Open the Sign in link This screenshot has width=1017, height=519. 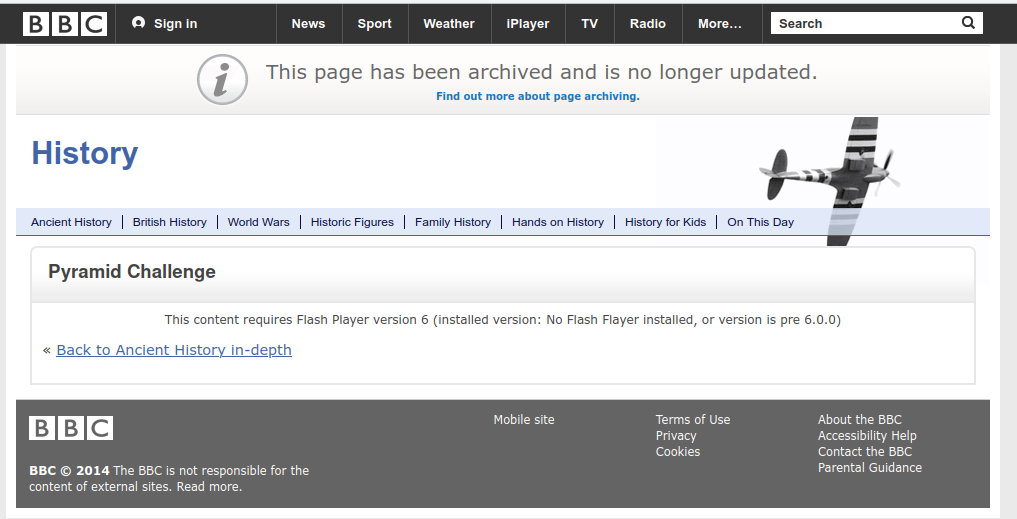coord(175,23)
